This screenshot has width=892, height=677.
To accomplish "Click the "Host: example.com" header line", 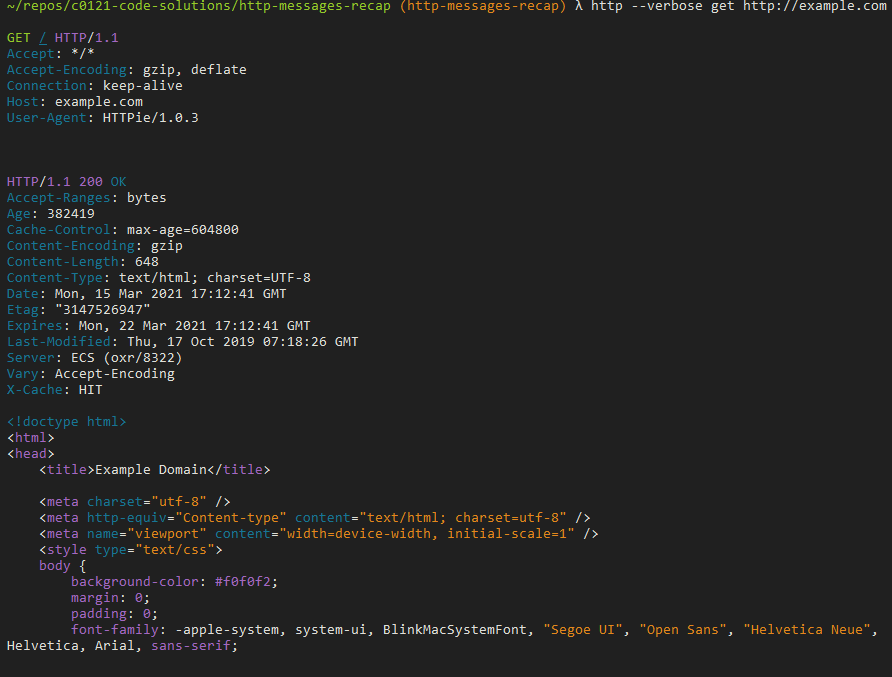I will (x=75, y=102).
